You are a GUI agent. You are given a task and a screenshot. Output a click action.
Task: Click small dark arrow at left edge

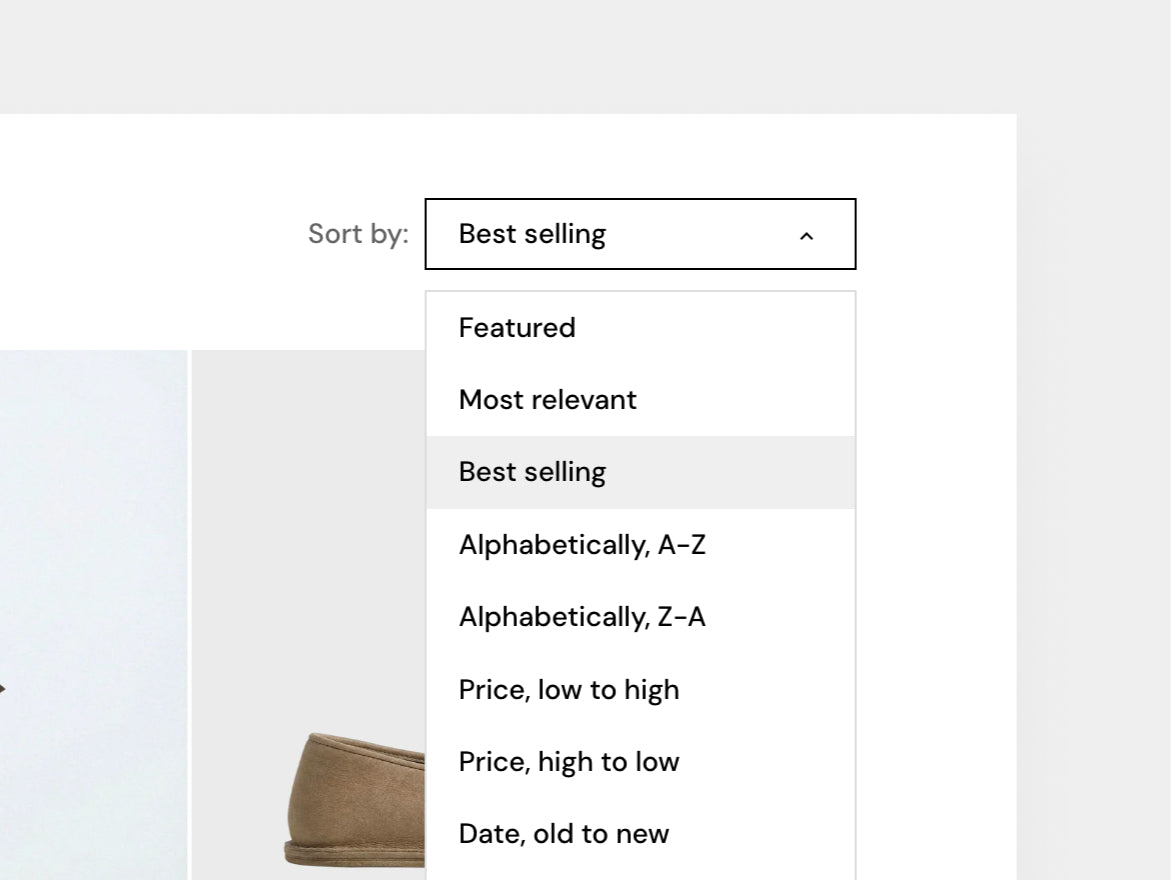click(x=3, y=688)
